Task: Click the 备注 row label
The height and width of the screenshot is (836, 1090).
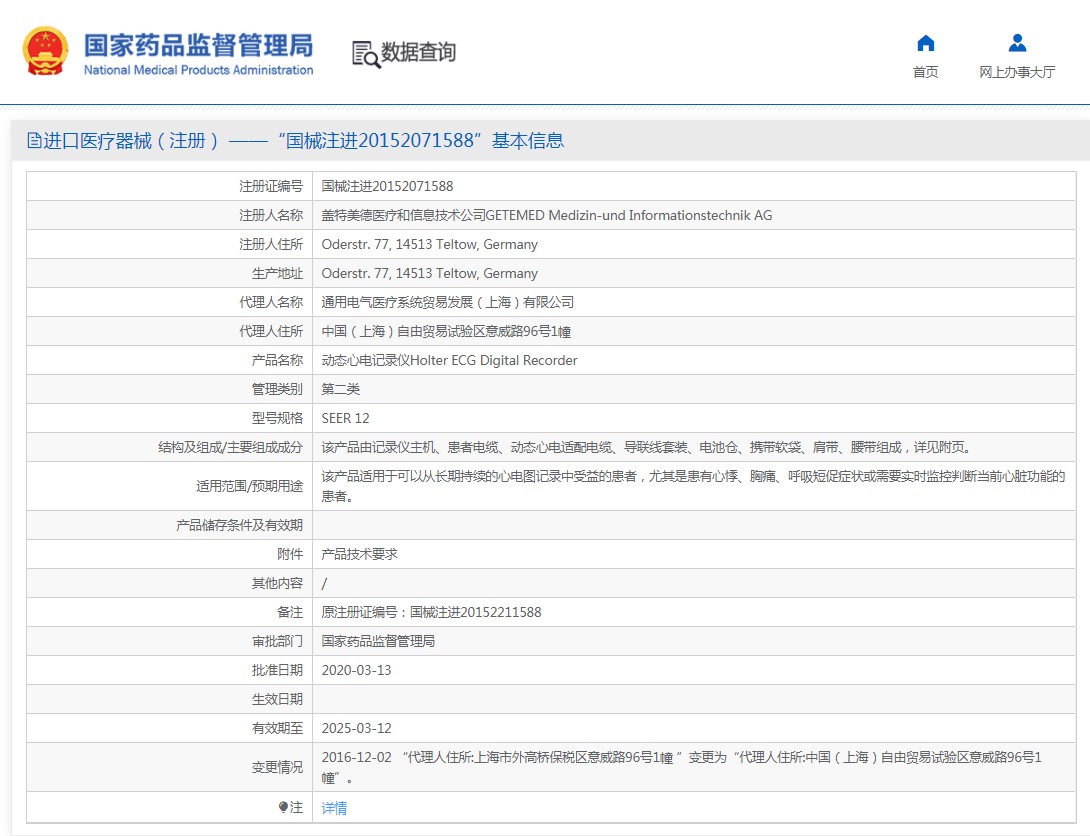Action: tap(290, 612)
